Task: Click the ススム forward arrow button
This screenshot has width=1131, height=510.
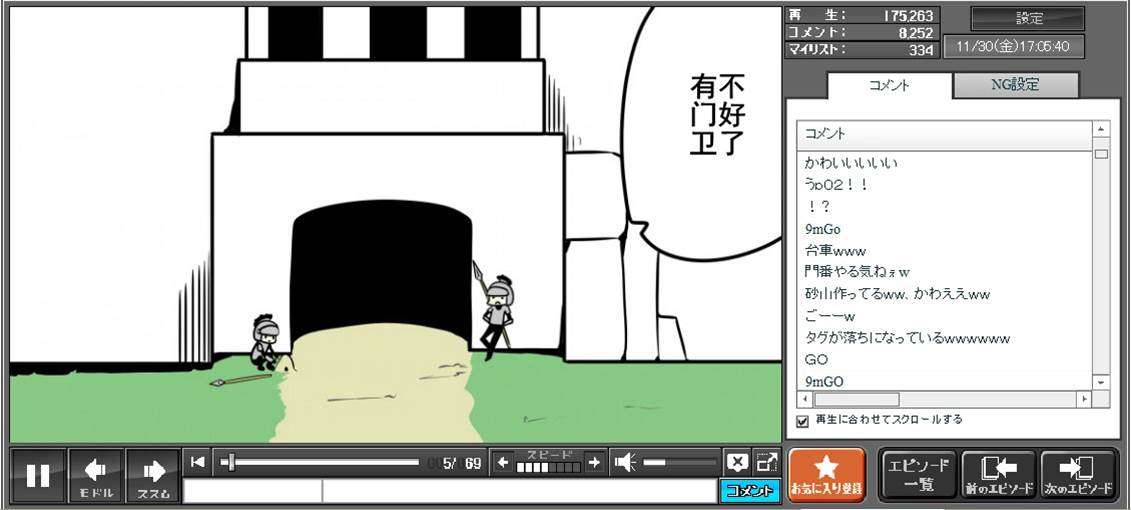Action: pos(153,476)
